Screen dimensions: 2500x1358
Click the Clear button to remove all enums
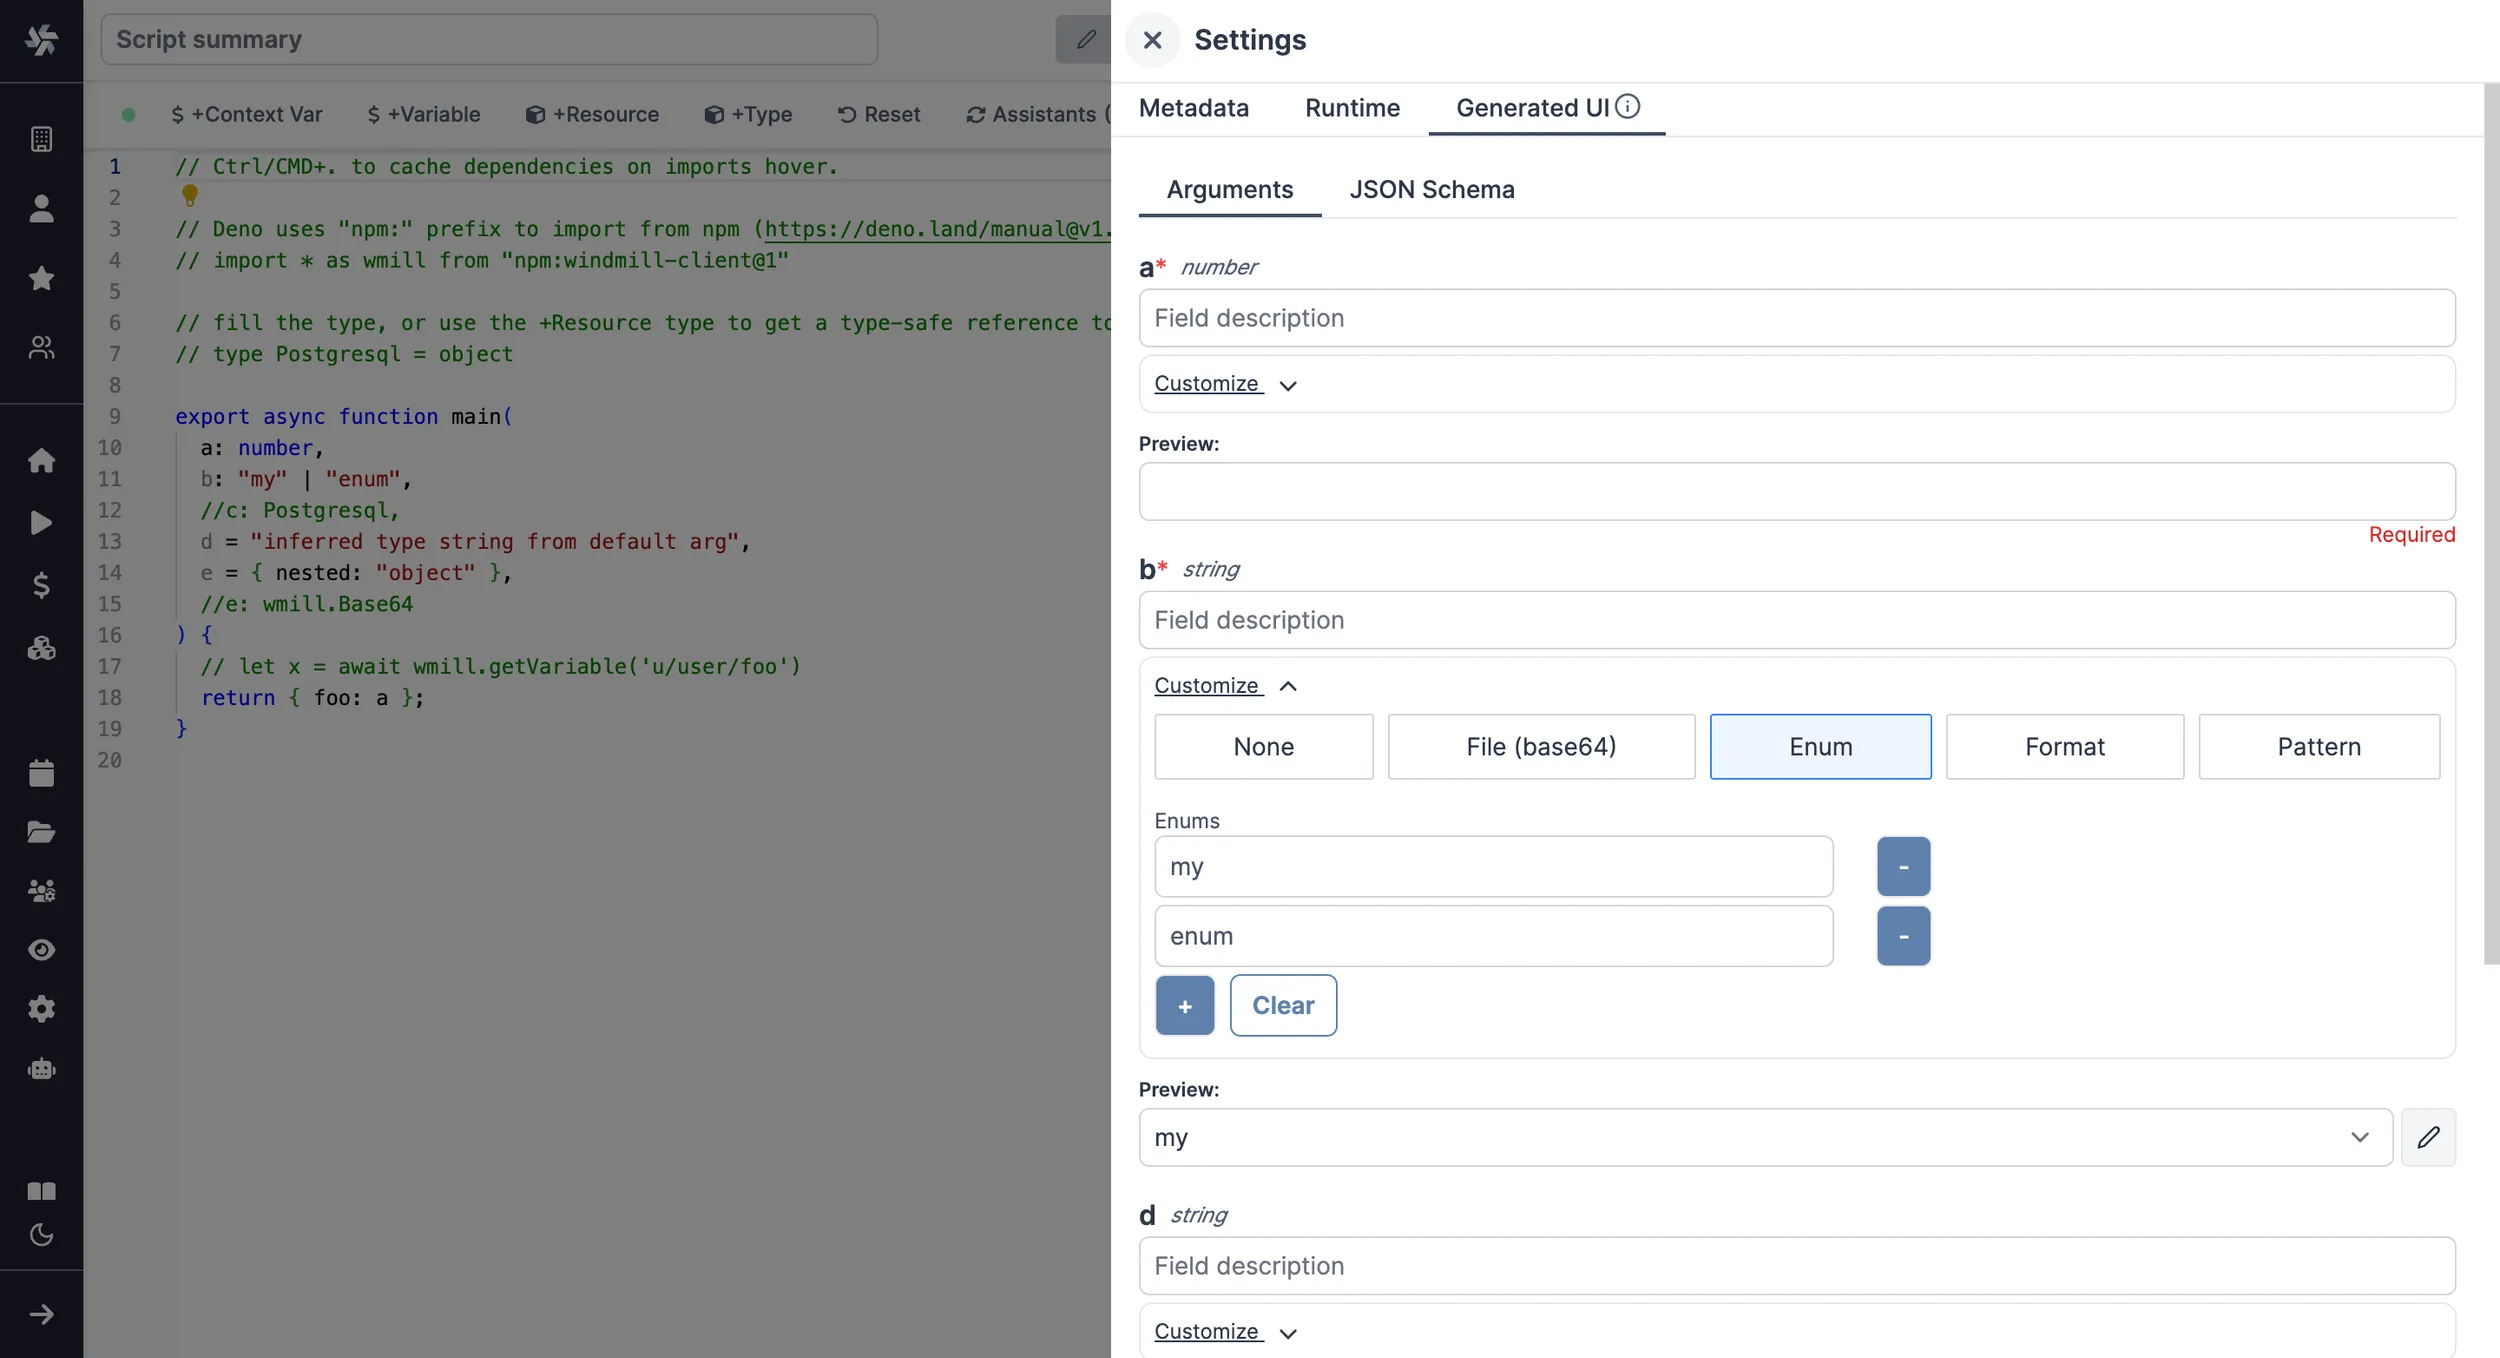(x=1281, y=1003)
